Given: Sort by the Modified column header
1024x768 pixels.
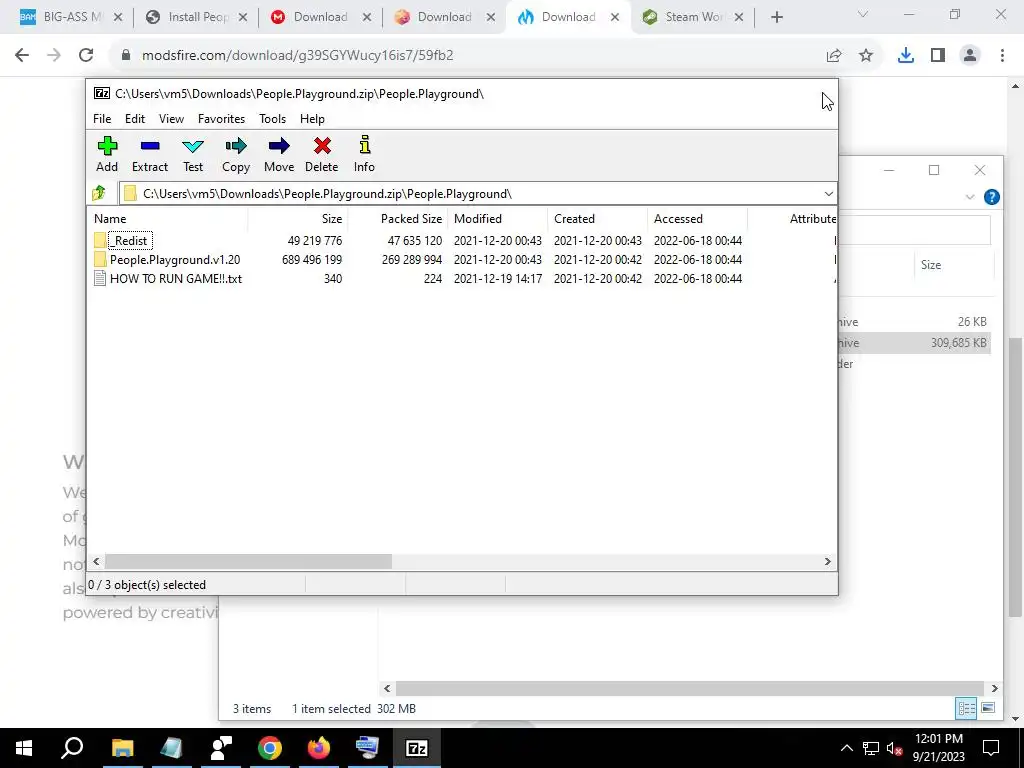Looking at the screenshot, I should click(x=498, y=219).
